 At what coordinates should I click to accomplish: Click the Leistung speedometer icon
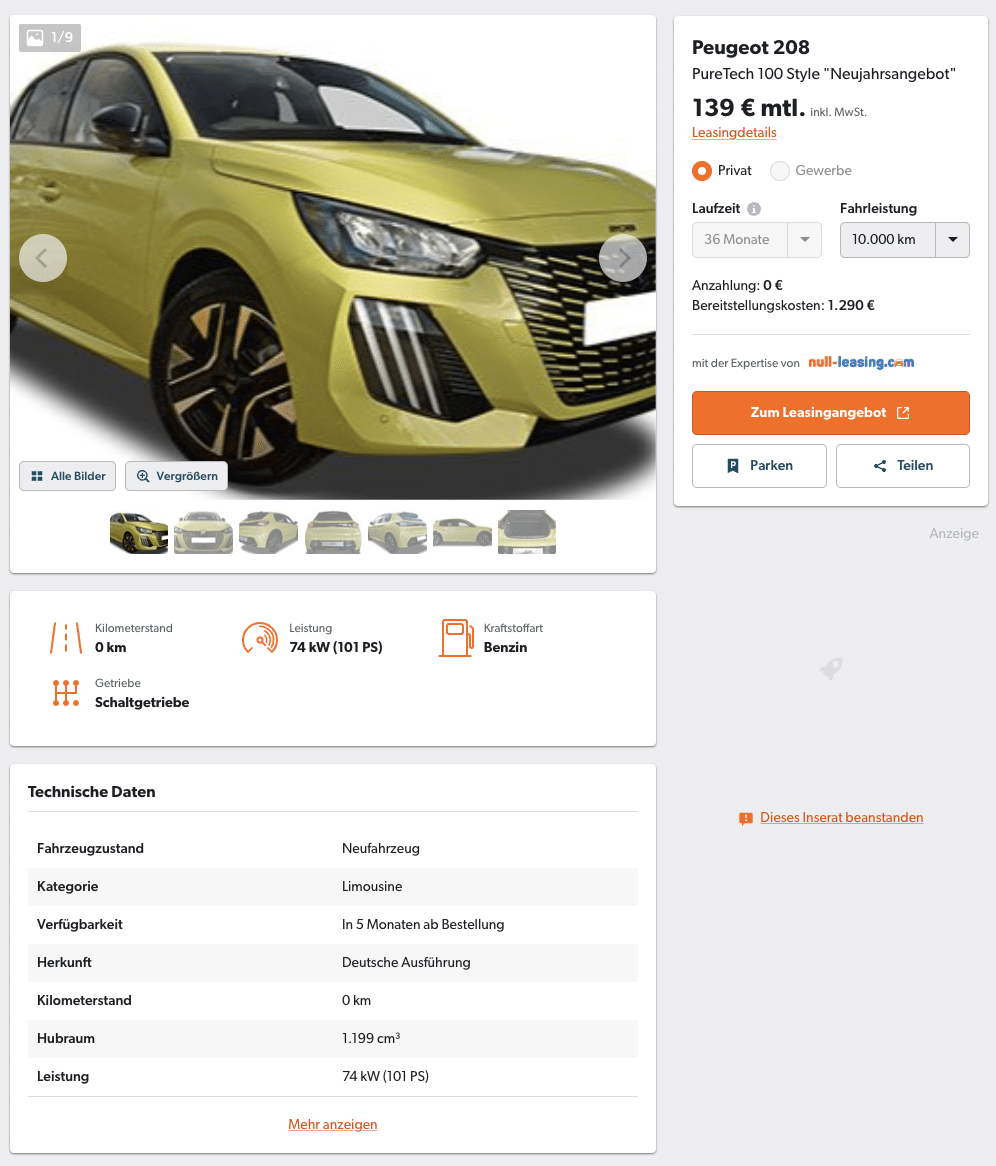(x=260, y=638)
